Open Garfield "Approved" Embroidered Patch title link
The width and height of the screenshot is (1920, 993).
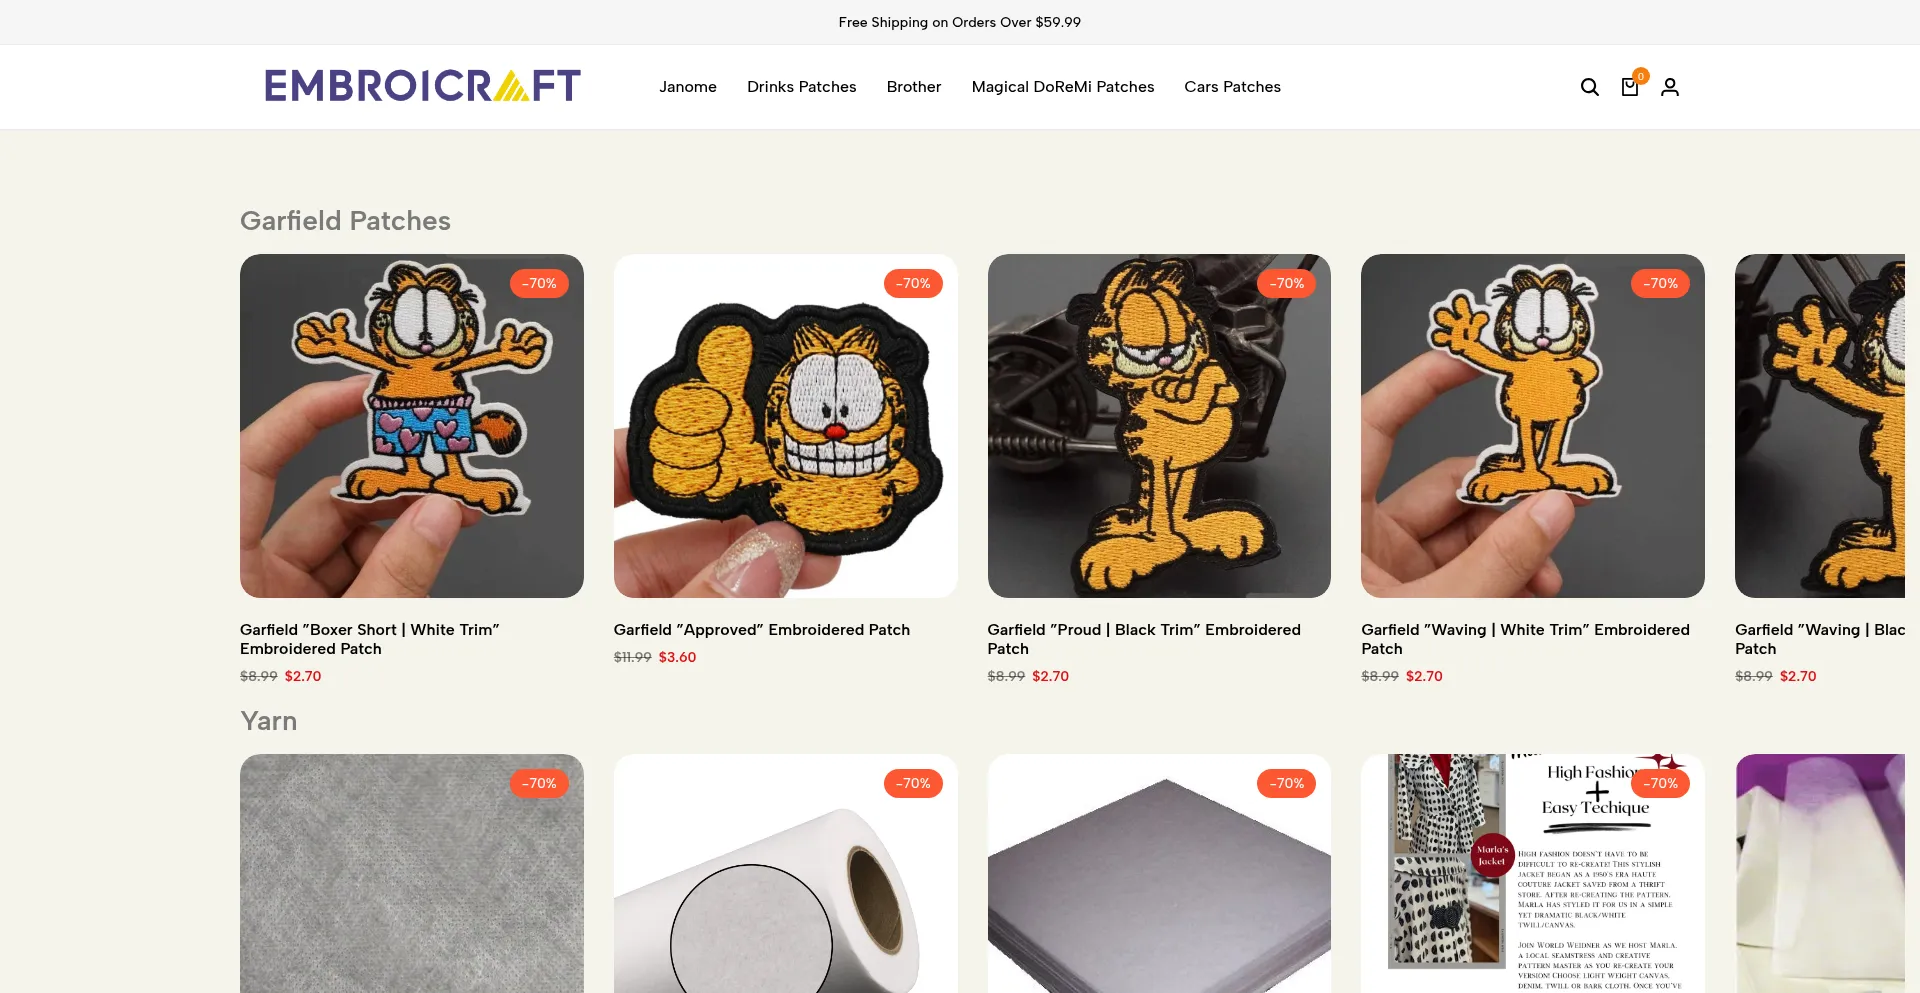coord(762,630)
